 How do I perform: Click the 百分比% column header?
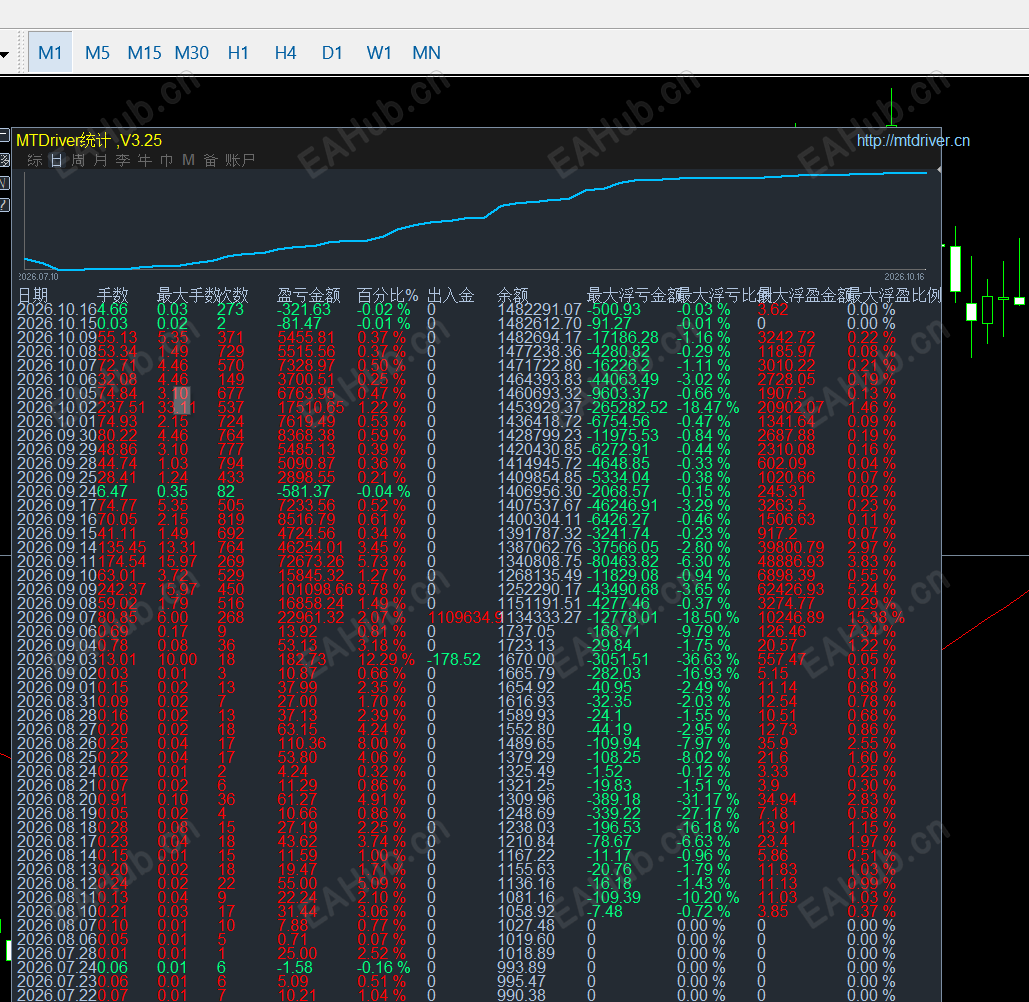[387, 295]
